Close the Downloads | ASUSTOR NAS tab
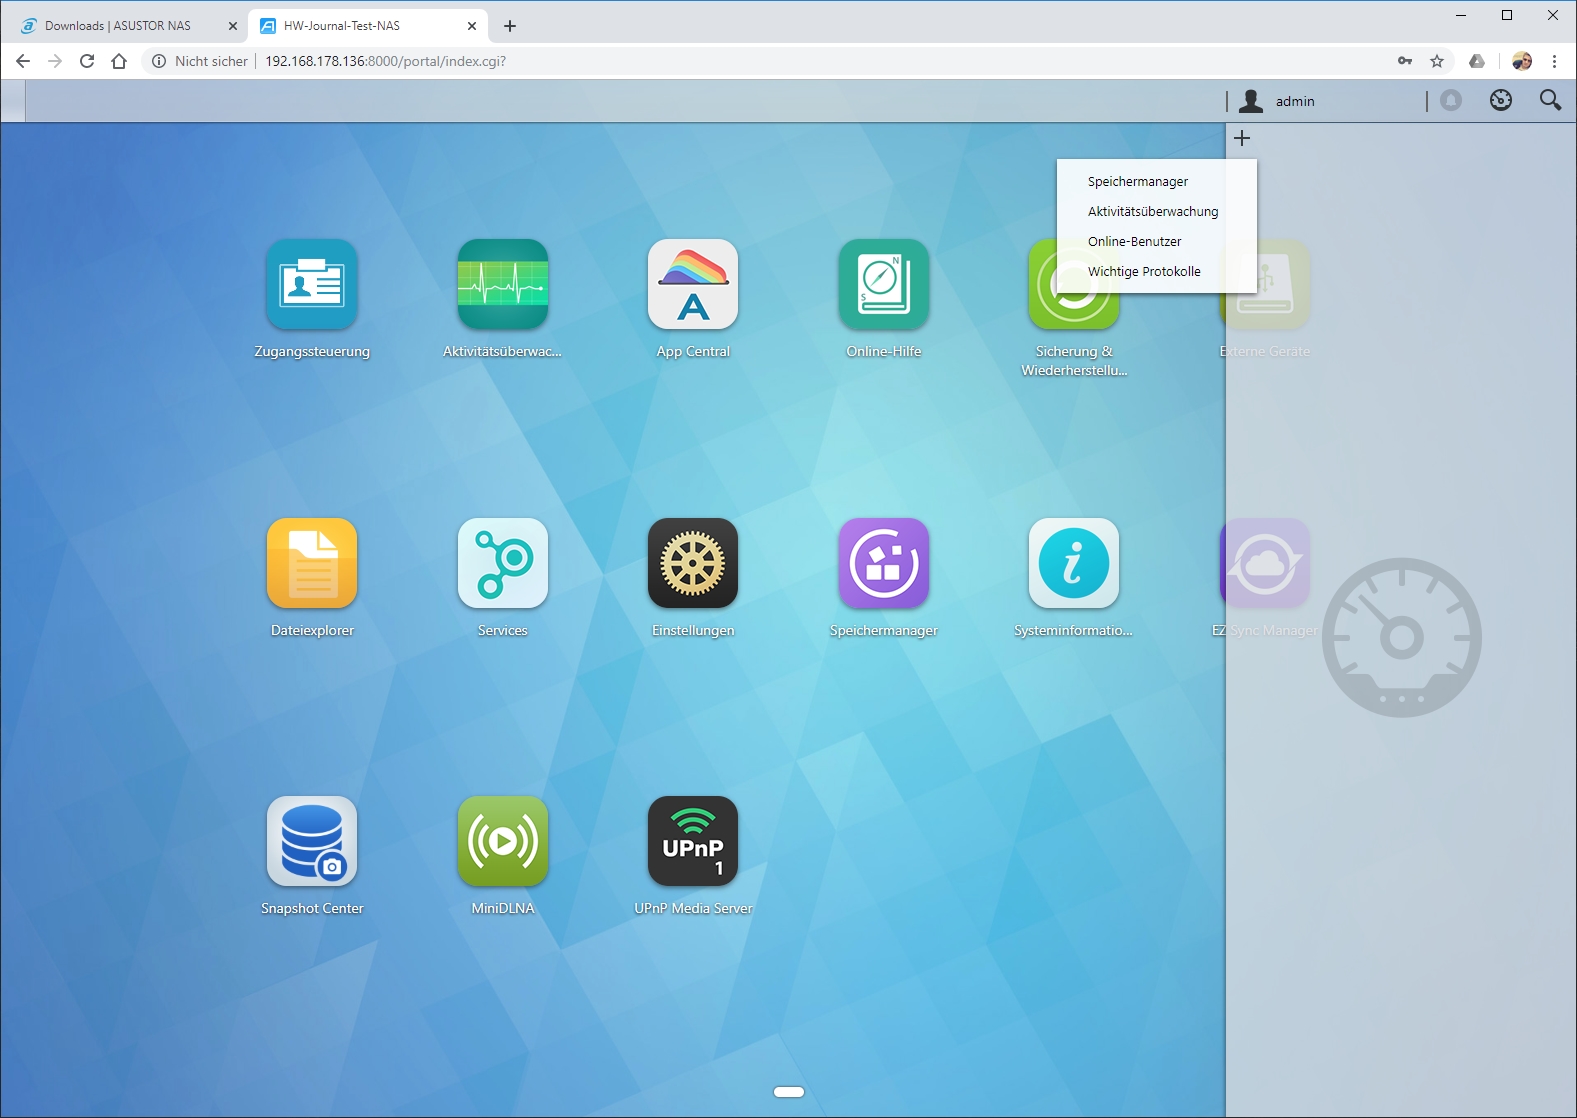Screen dimensions: 1577x1118 (232, 26)
